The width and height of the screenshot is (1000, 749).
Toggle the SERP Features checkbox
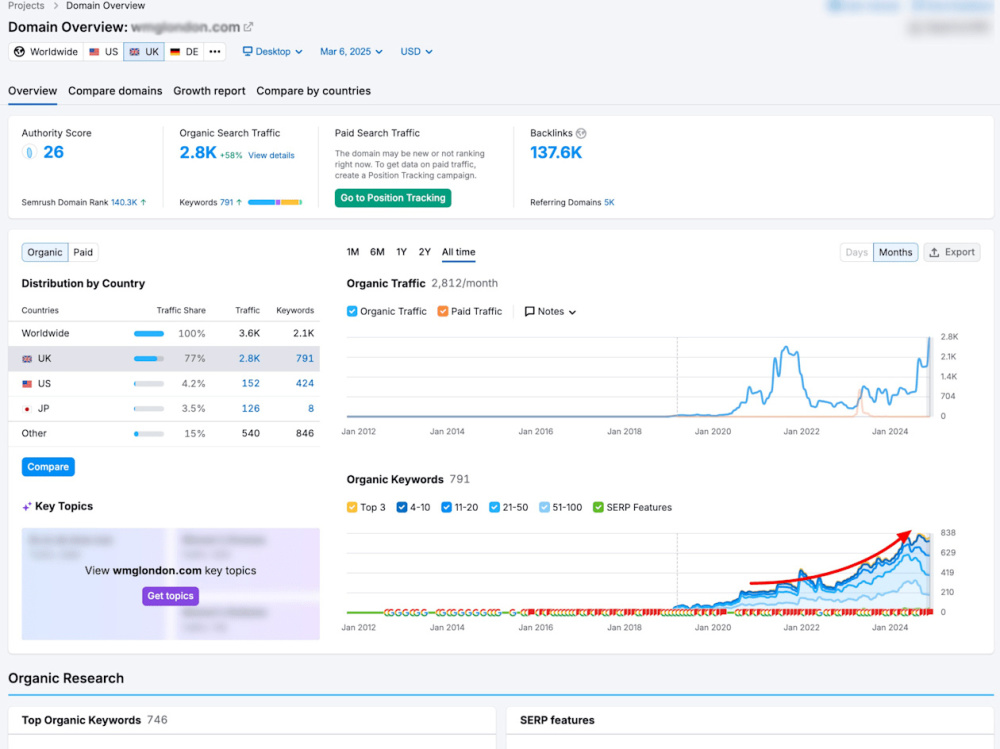click(598, 507)
